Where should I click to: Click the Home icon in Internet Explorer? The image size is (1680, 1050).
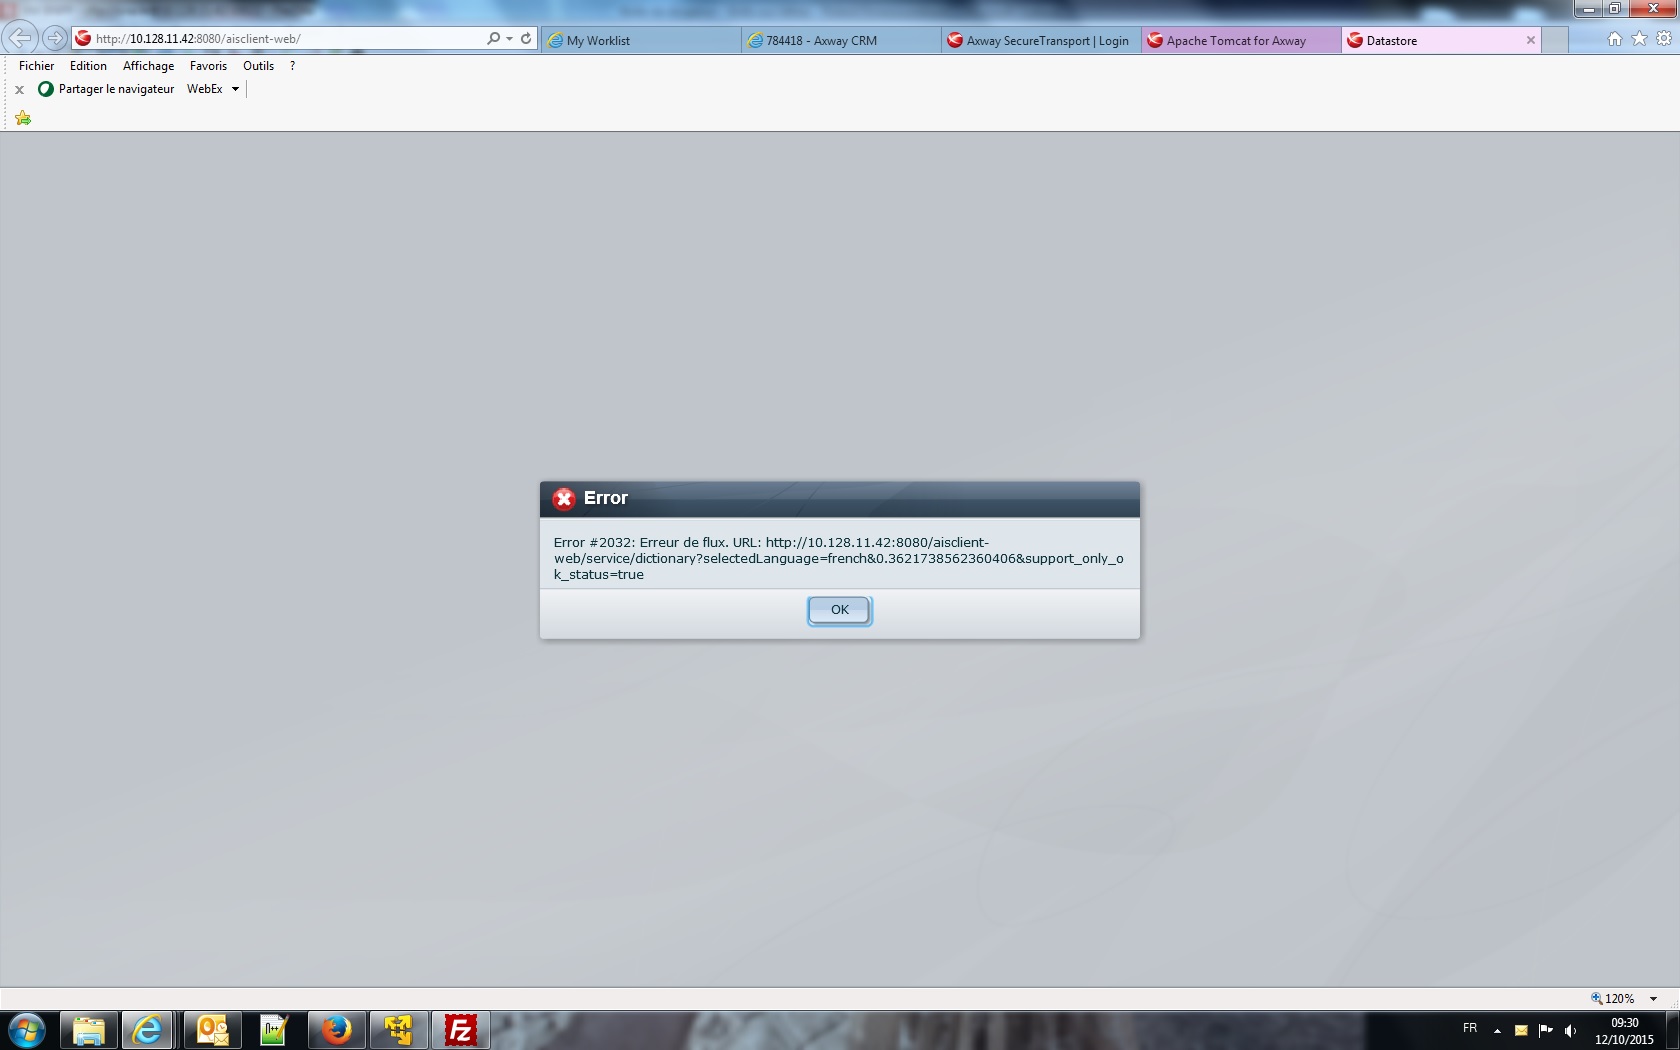[1614, 39]
